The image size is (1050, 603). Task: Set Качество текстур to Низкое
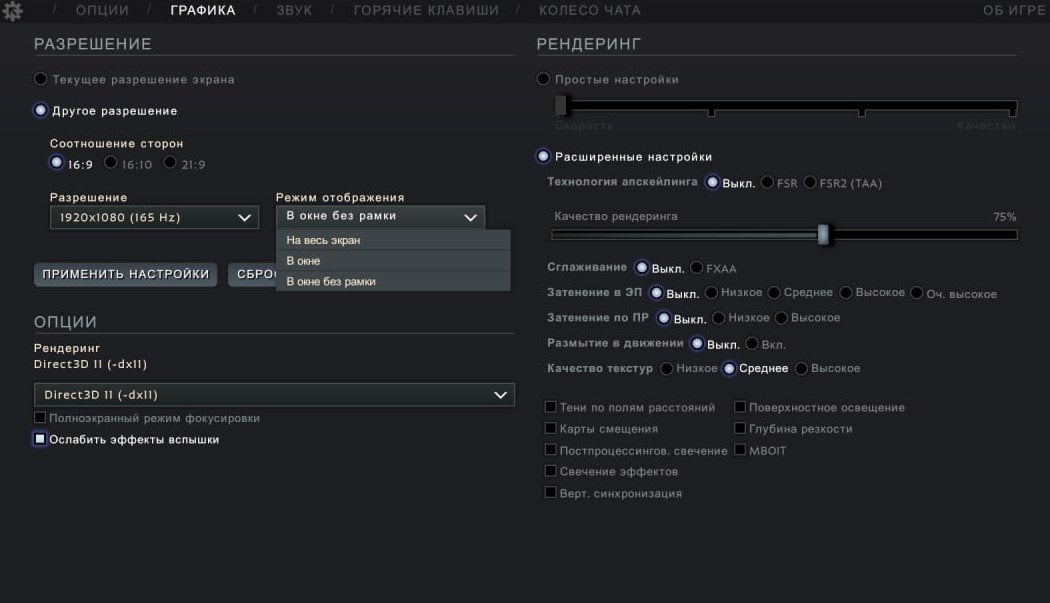click(x=666, y=368)
